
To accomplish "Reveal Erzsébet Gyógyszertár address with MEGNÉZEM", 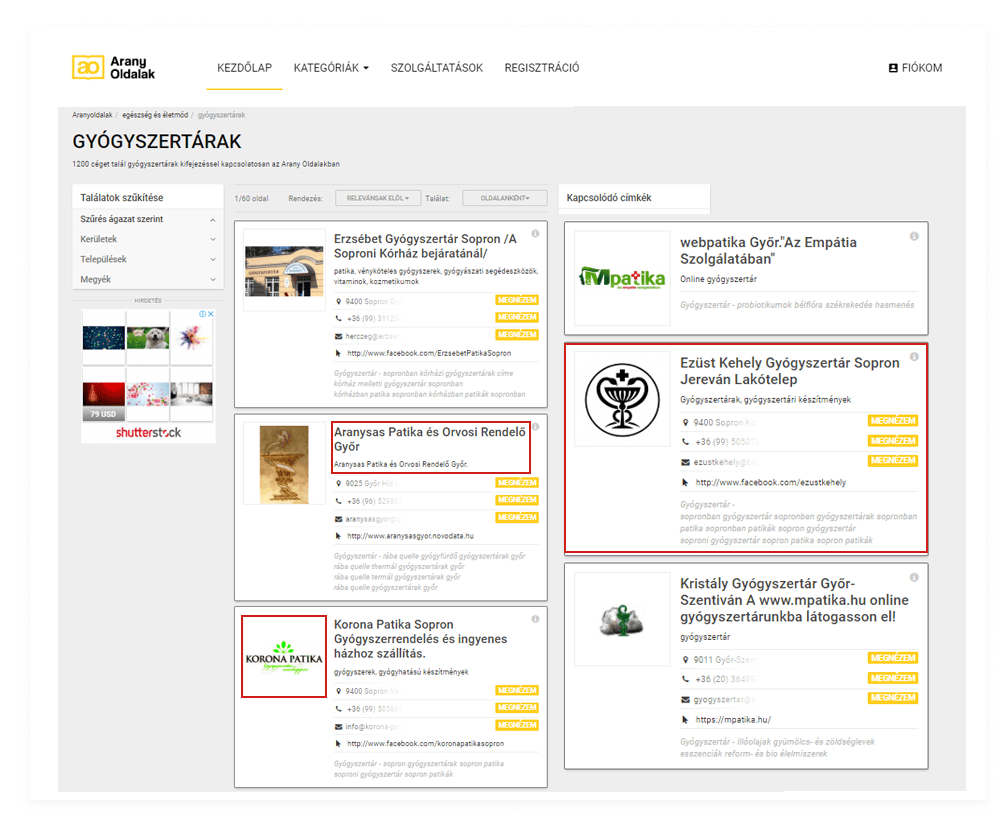I will click(517, 300).
